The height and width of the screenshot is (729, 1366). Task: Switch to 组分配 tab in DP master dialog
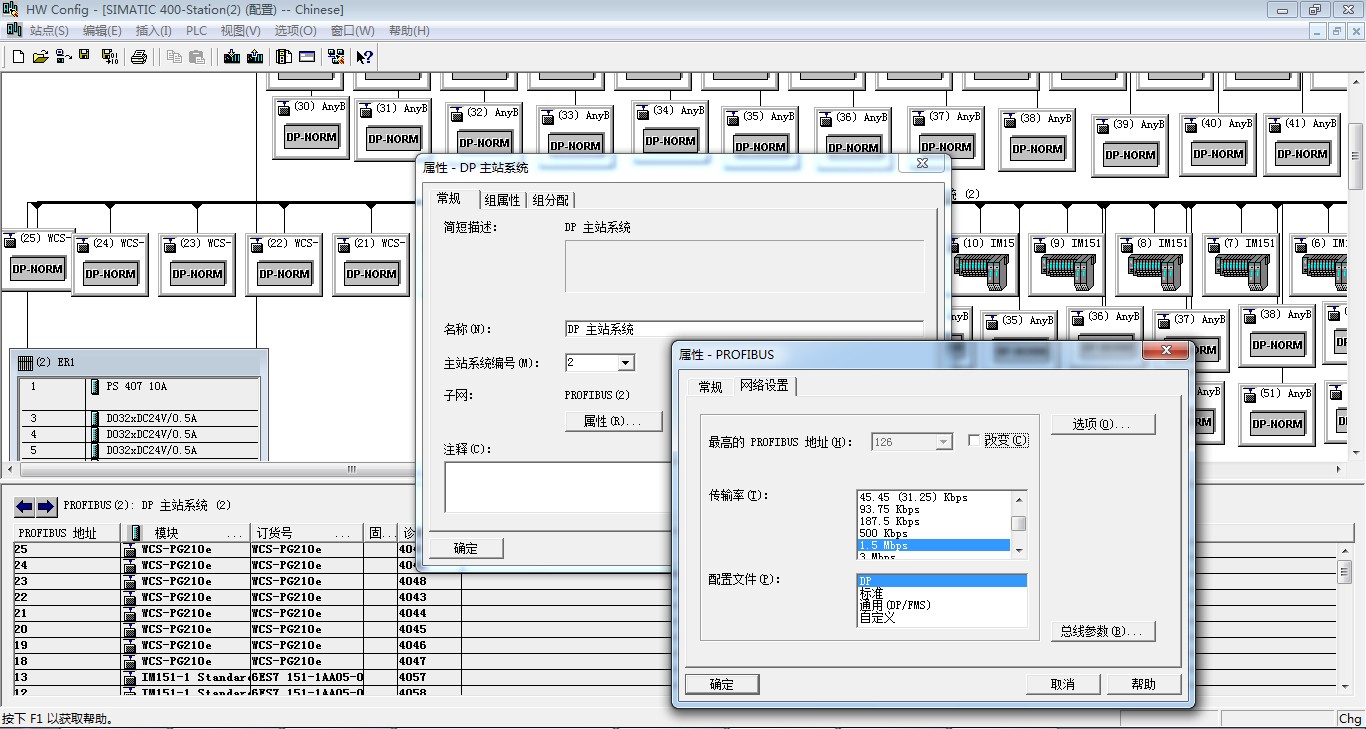tap(551, 200)
